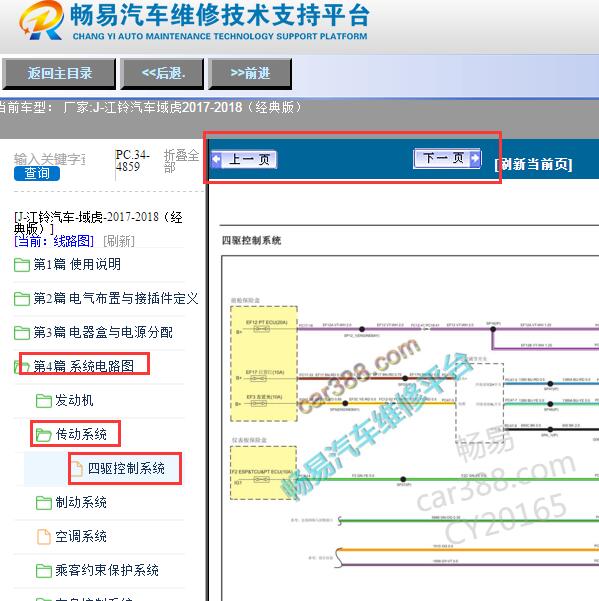This screenshot has width=599, height=601.
Task: Click the J-江铃汽车-域虎-2017-2018 title text
Action: 98,223
